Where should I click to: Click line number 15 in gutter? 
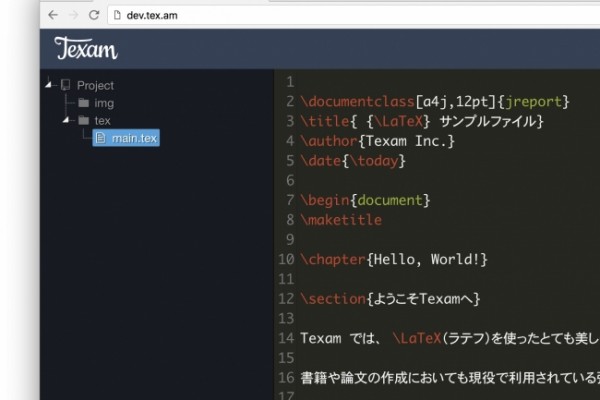coord(286,358)
